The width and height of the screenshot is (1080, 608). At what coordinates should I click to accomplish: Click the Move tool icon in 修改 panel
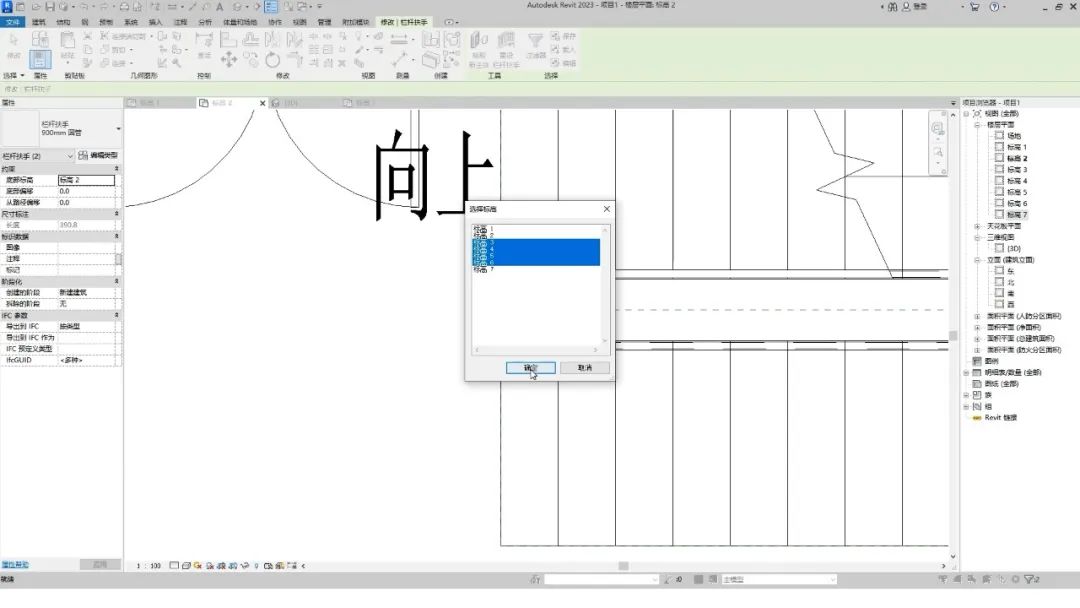(229, 60)
